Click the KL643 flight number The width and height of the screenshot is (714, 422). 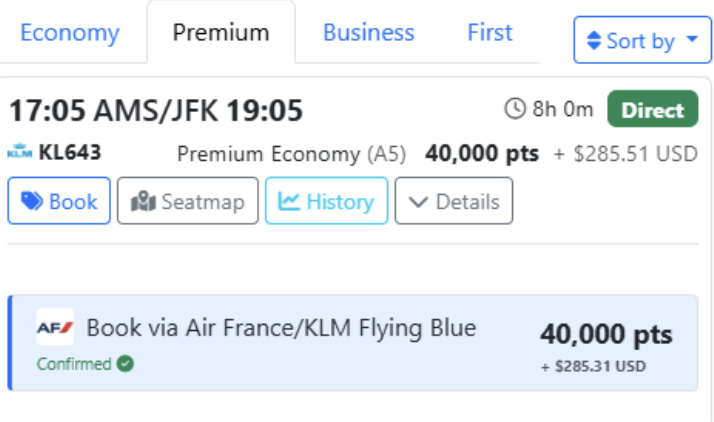click(x=69, y=153)
